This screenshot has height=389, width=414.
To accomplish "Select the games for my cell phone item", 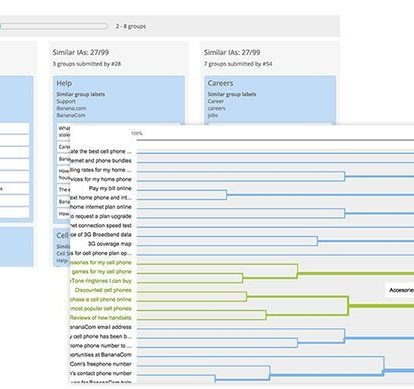I will (101, 272).
